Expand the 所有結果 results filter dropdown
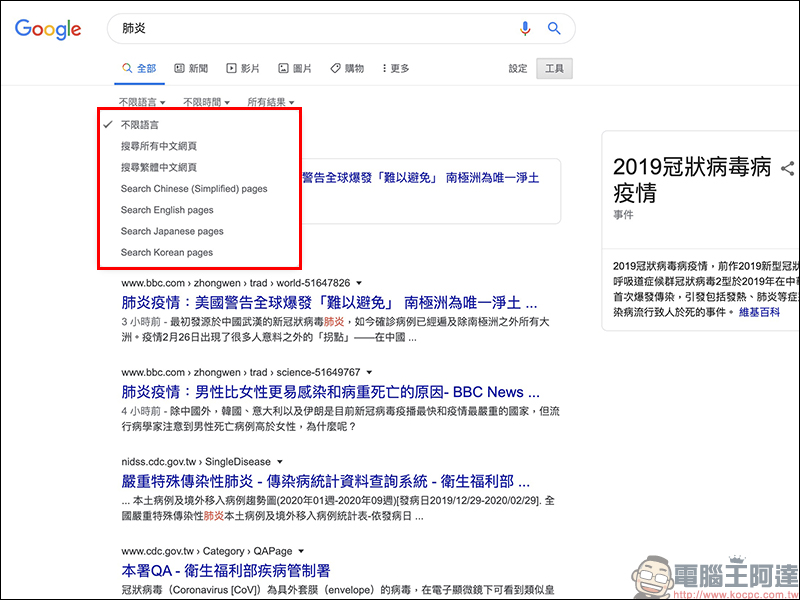This screenshot has height=600, width=800. click(270, 102)
